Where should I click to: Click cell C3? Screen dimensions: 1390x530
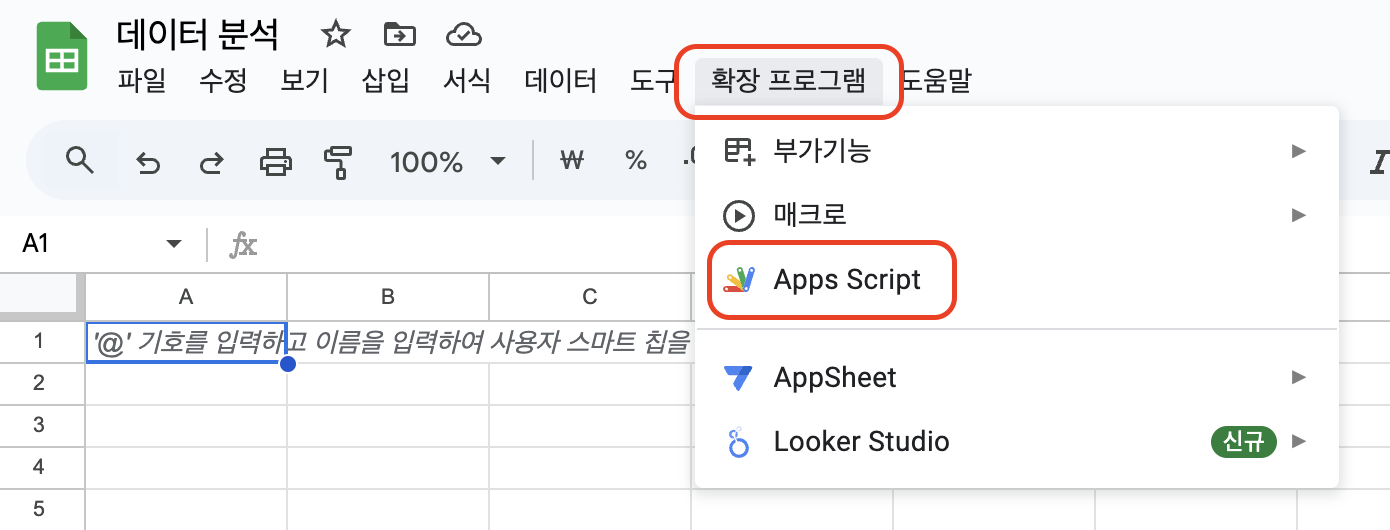590,425
